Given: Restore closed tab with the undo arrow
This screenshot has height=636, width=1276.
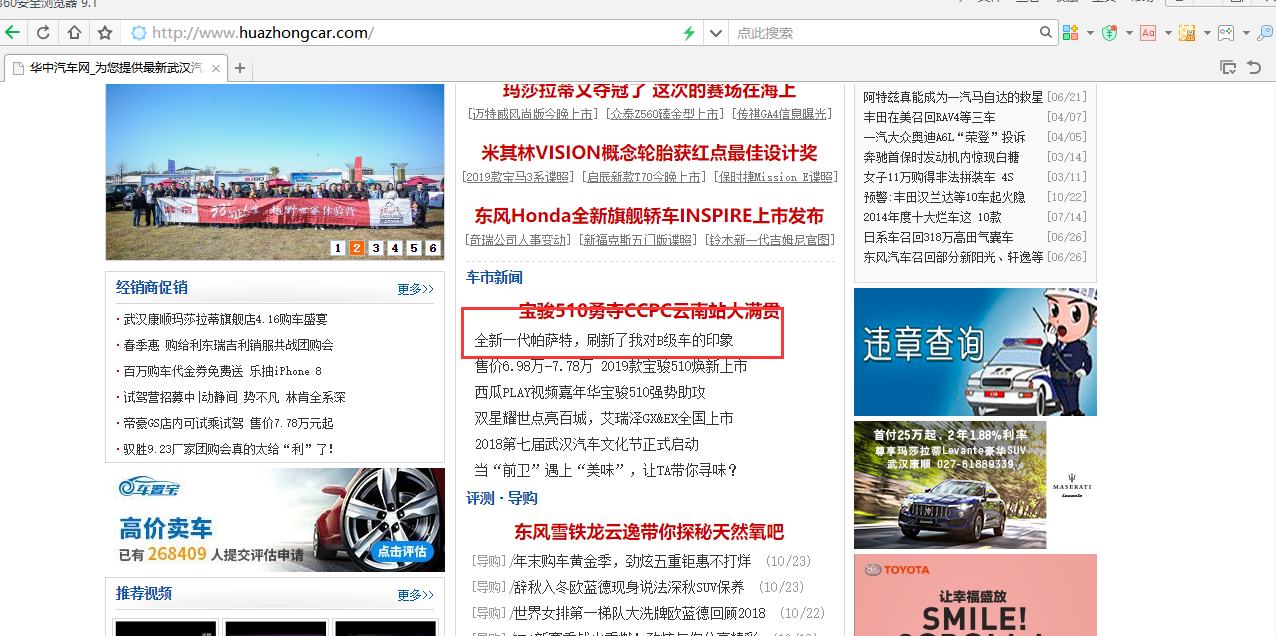Looking at the screenshot, I should point(1254,68).
